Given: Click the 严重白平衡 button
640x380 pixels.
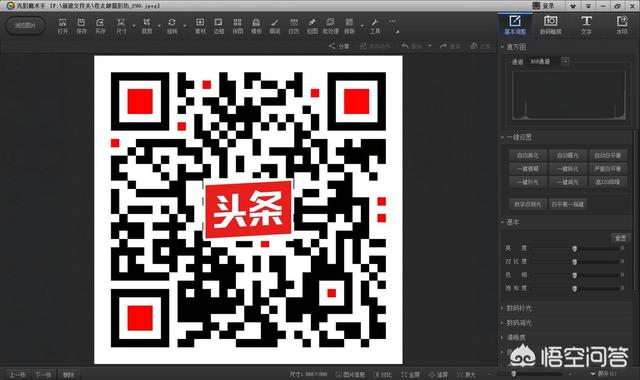Looking at the screenshot, I should [x=608, y=169].
